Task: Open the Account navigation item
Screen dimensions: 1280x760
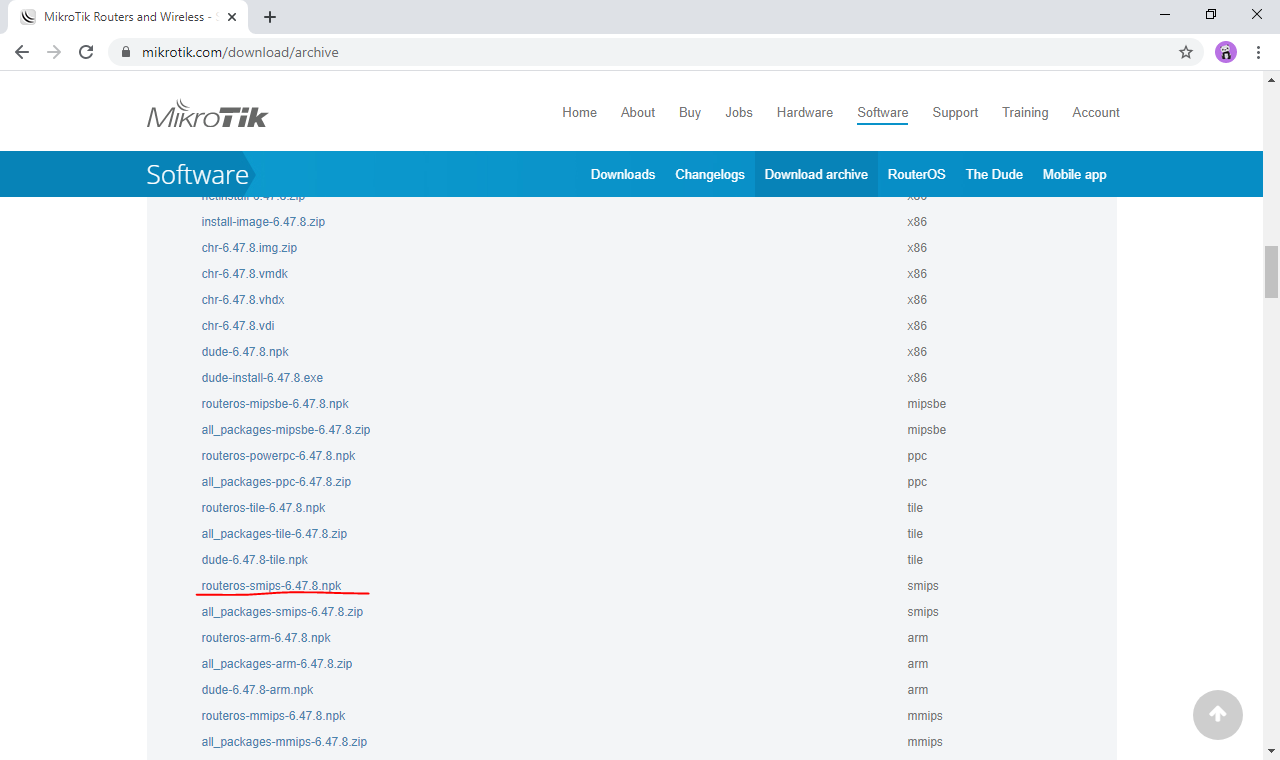Action: click(x=1096, y=112)
